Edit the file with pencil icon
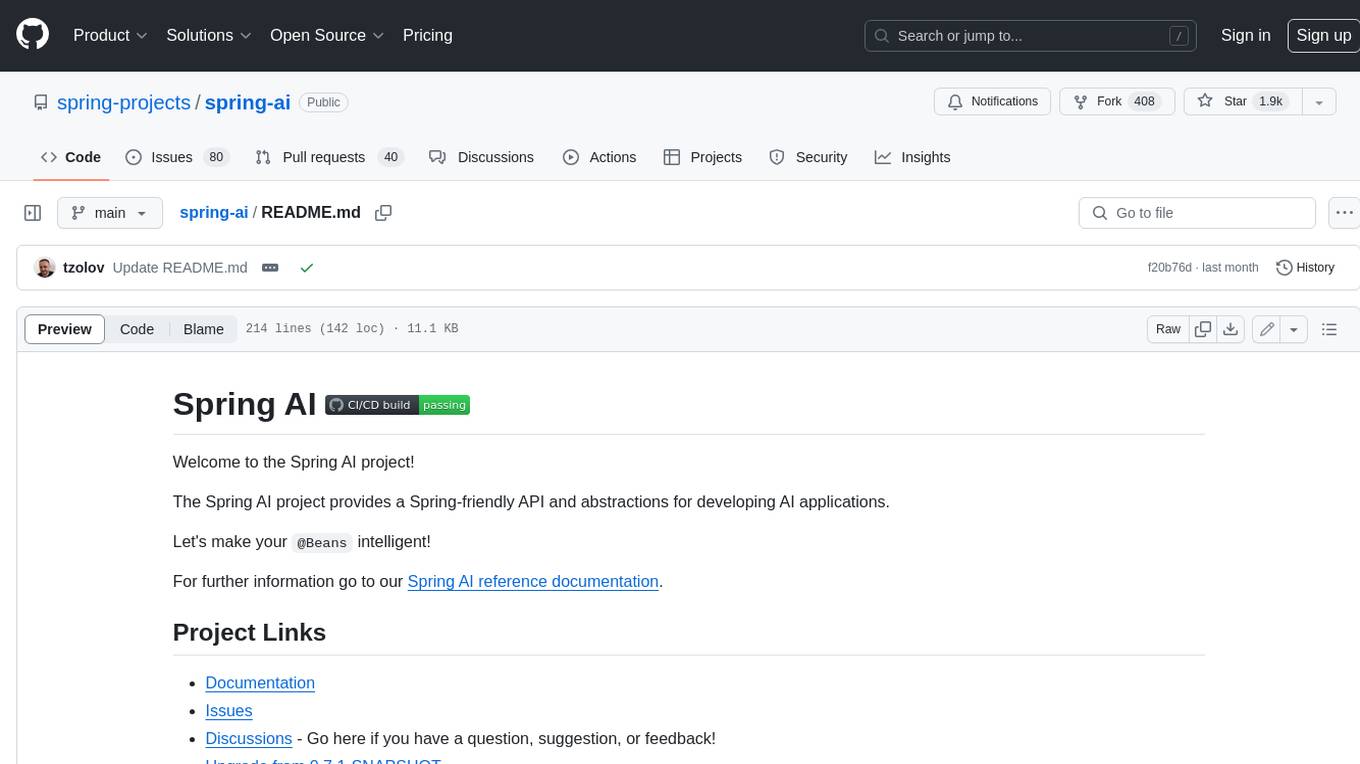Screen dimensions: 1360x764 [1267, 329]
